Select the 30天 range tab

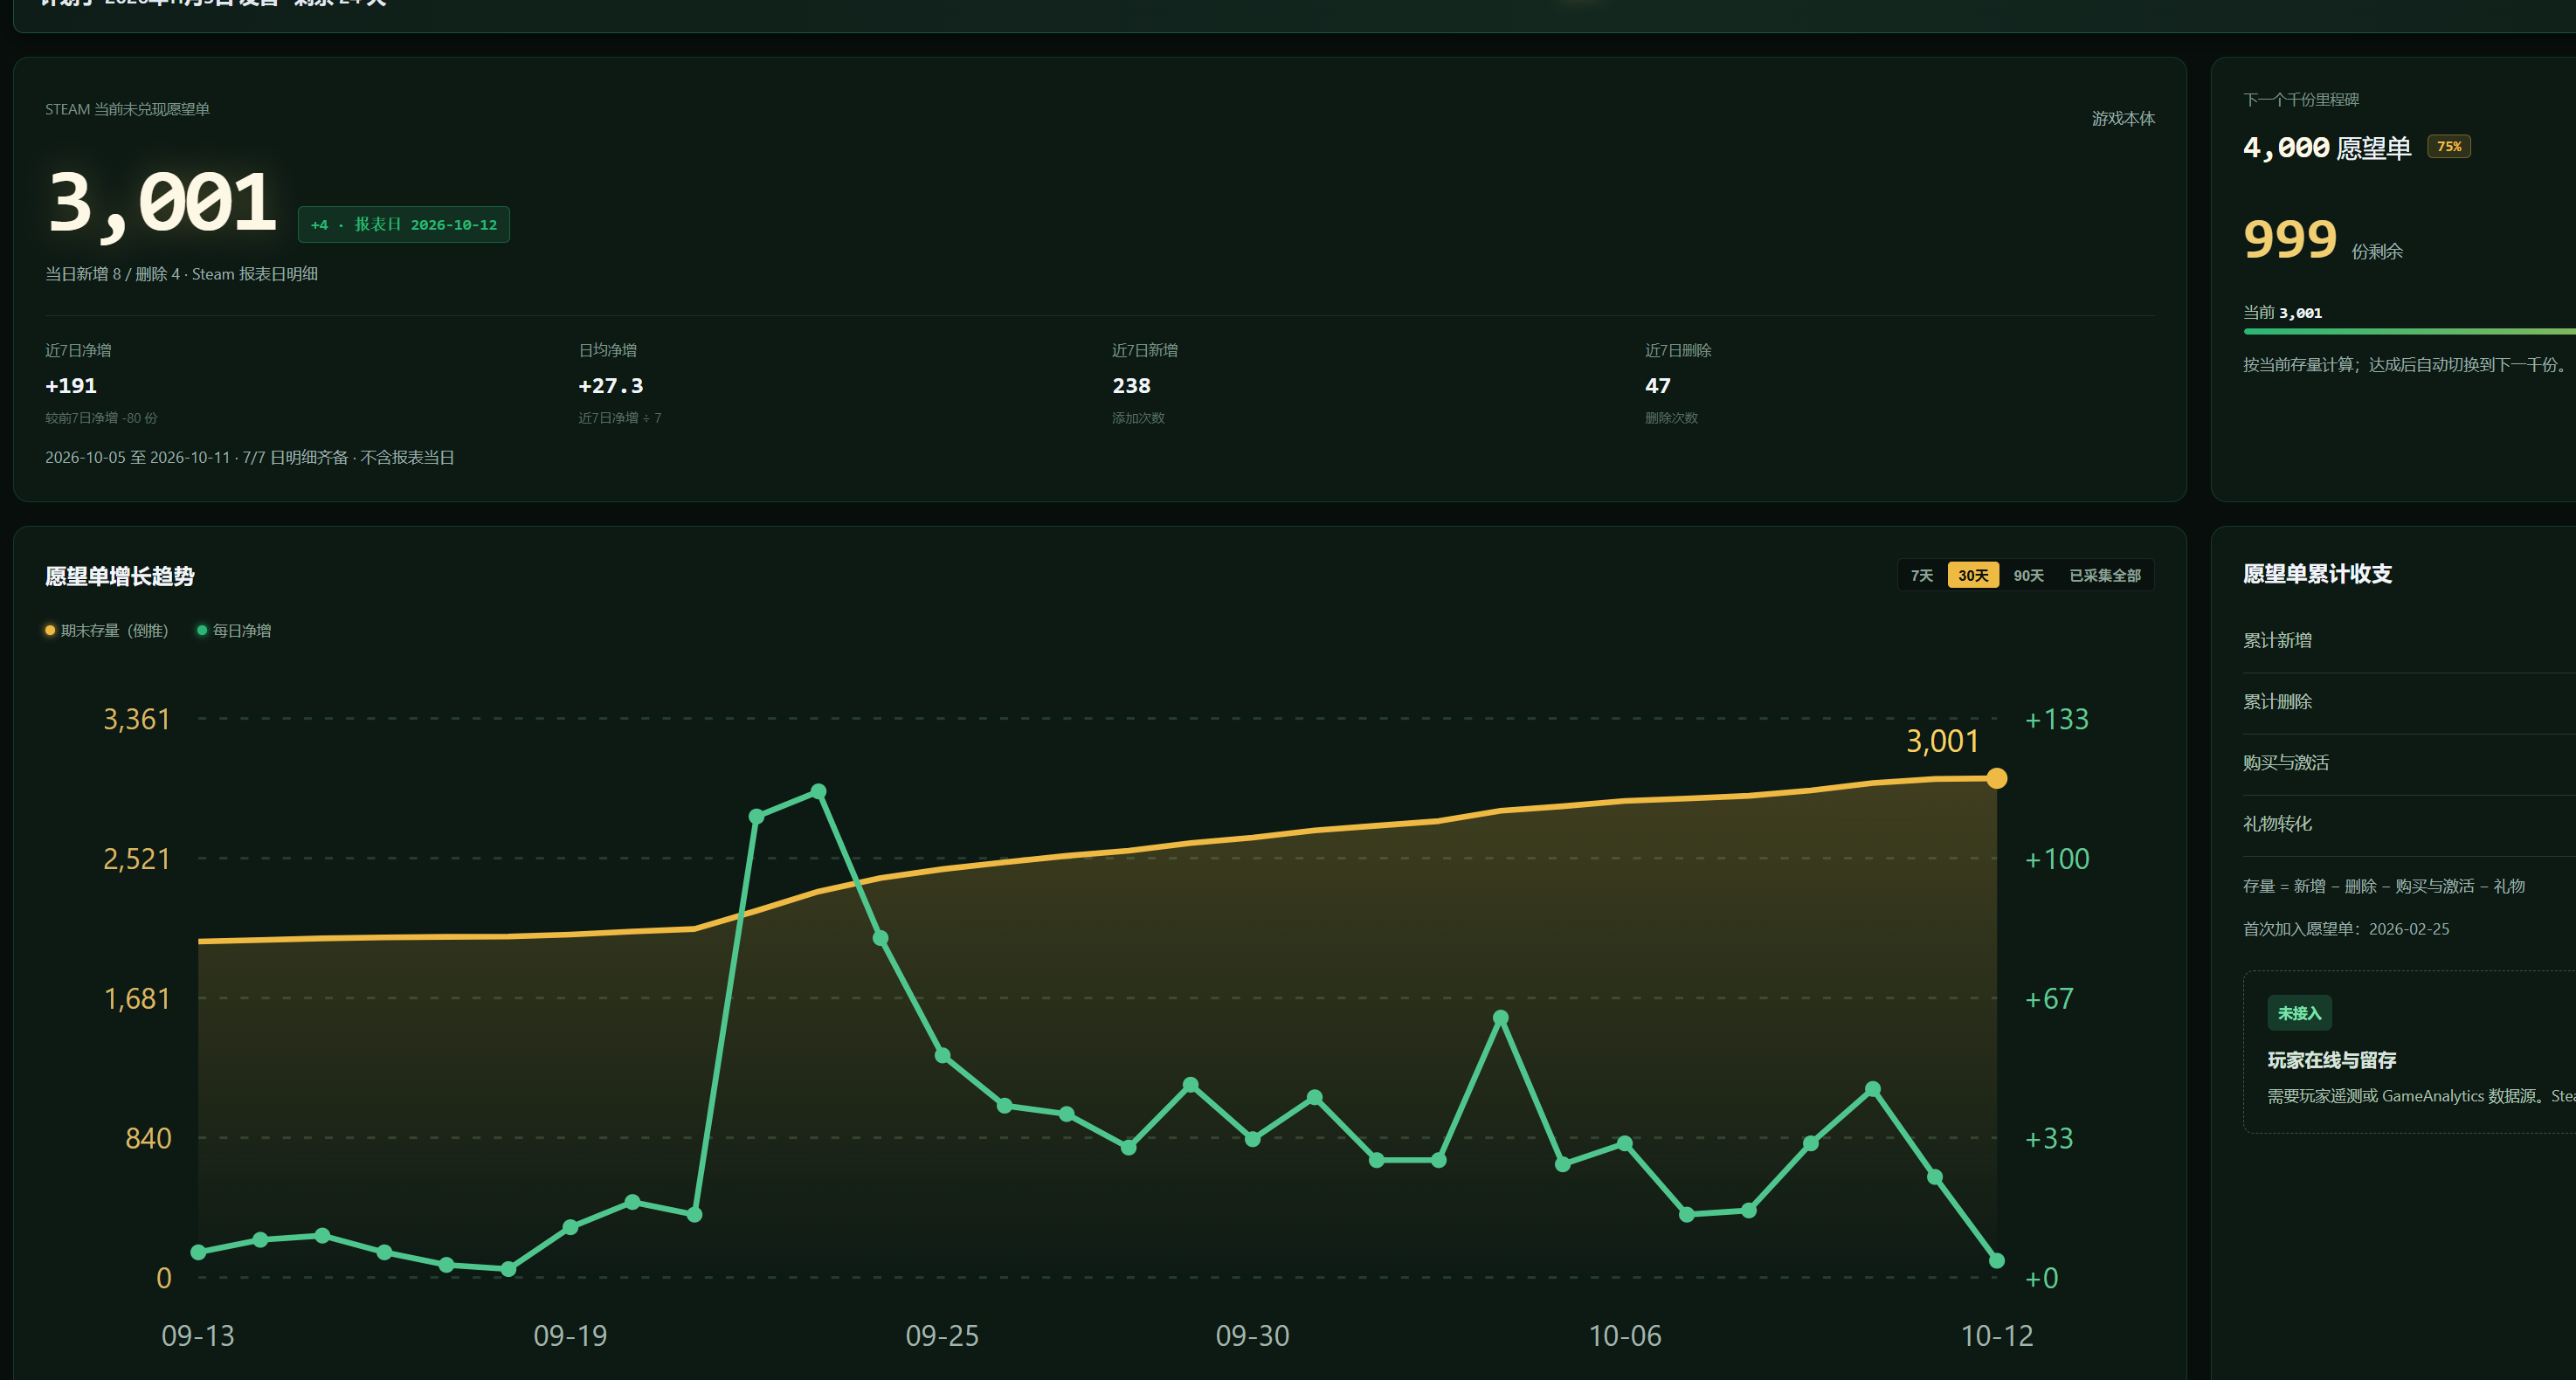(x=1973, y=575)
